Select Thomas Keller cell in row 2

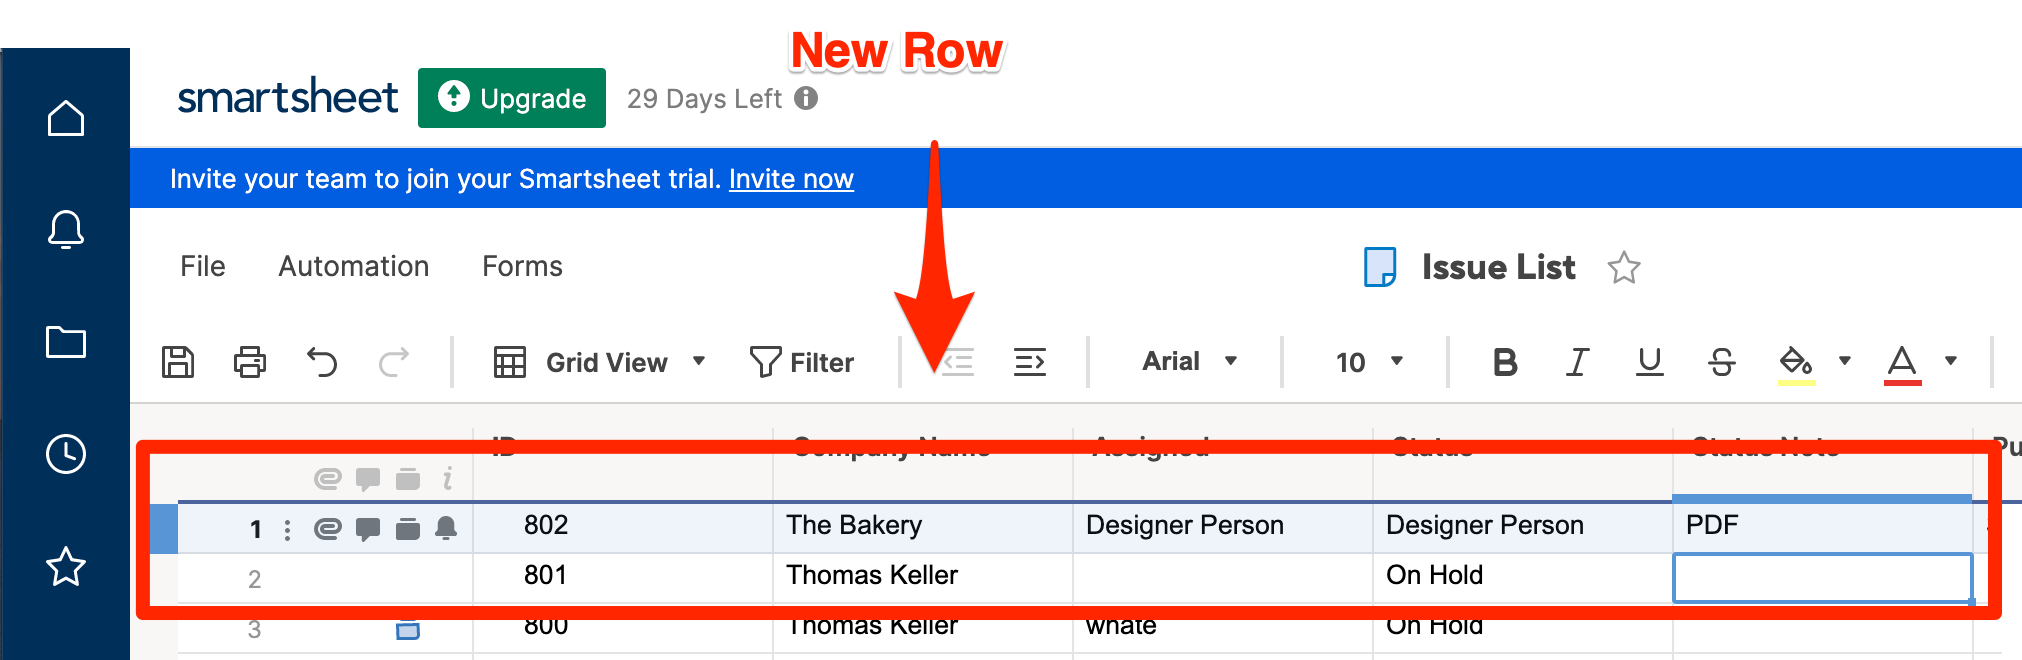pyautogui.click(x=923, y=578)
